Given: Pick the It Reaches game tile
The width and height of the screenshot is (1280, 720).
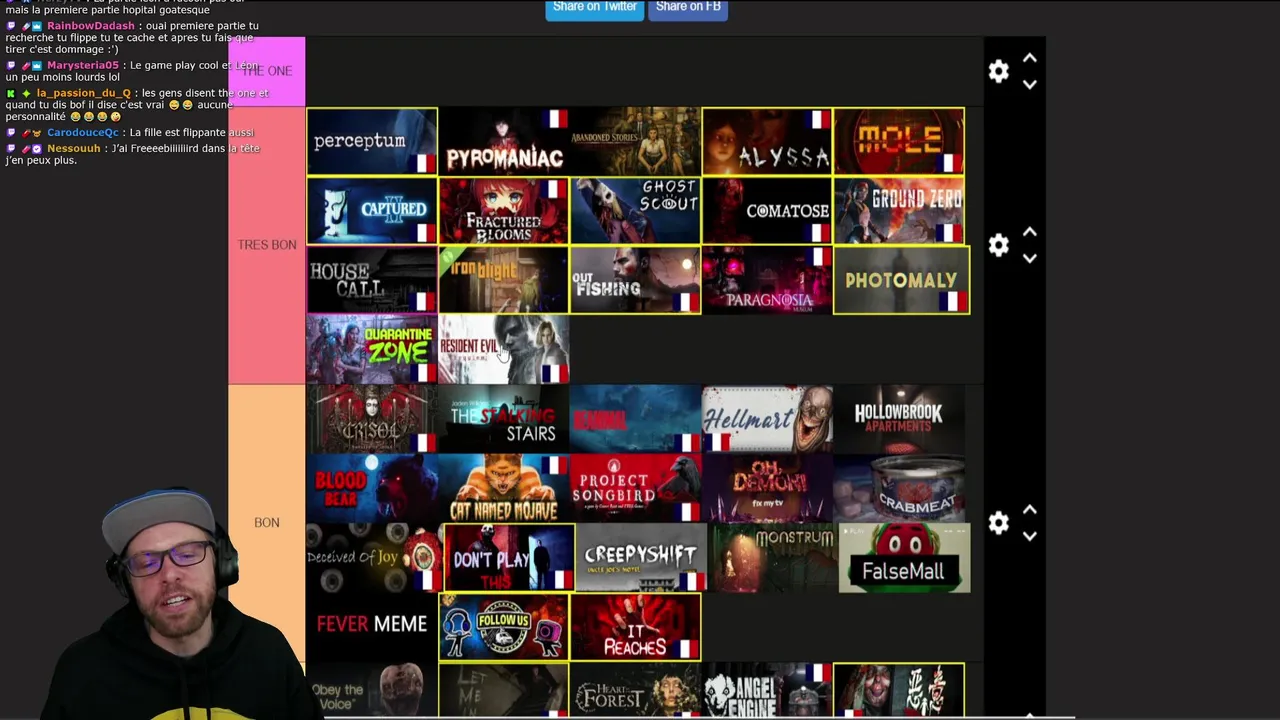Looking at the screenshot, I should click(x=636, y=627).
